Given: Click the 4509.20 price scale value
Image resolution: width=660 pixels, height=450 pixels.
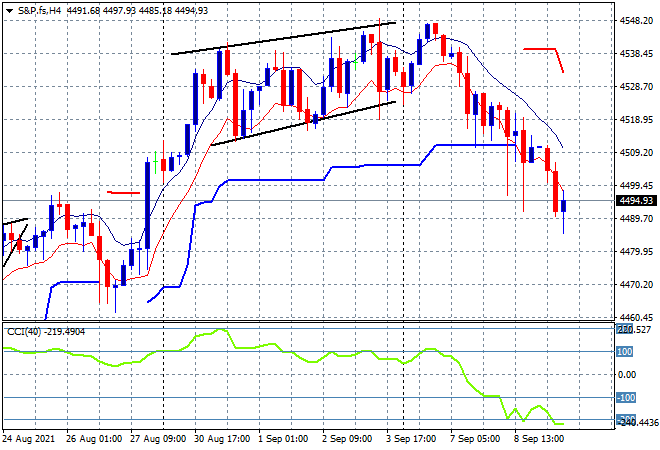Looking at the screenshot, I should pos(636,152).
